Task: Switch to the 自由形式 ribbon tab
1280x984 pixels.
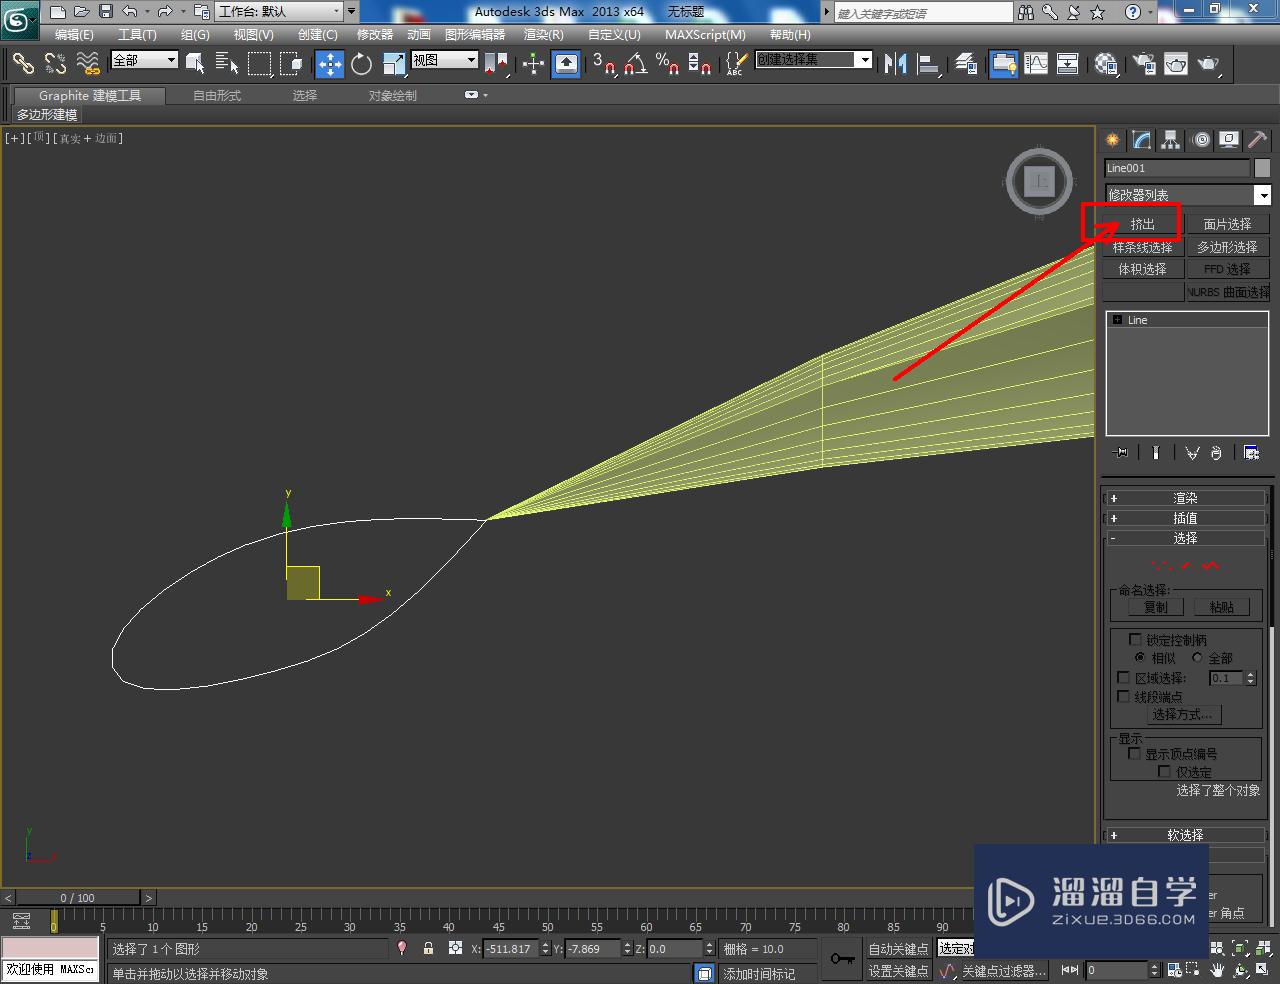Action: coord(217,96)
